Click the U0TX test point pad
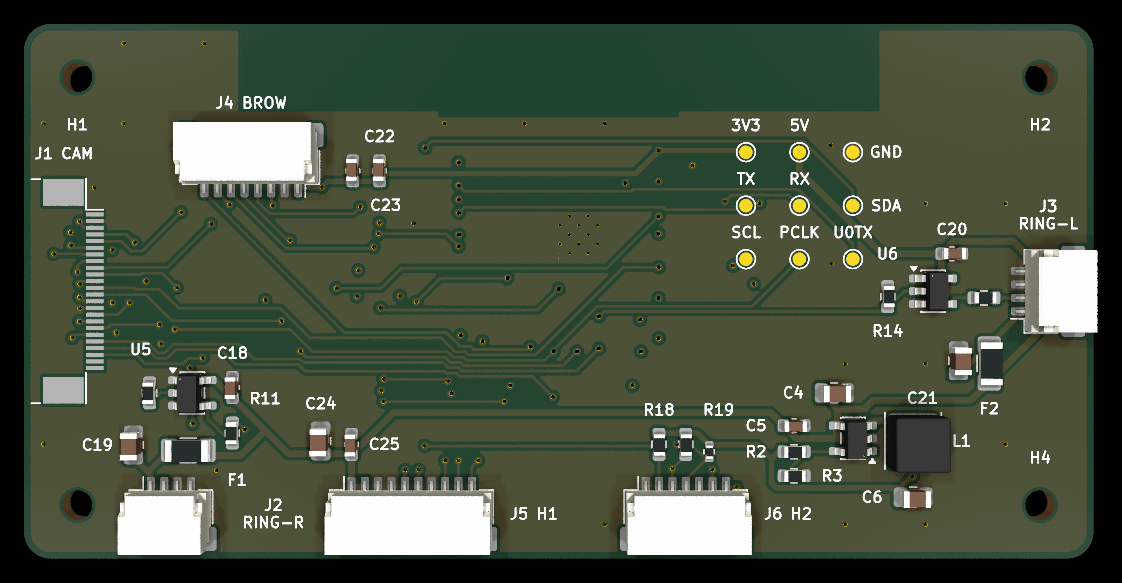 [852, 259]
